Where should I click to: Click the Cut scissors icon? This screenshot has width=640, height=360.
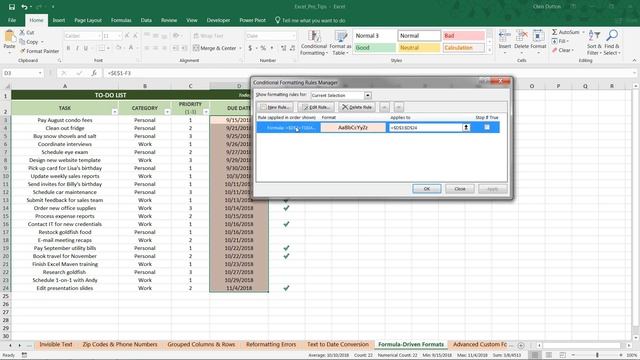pyautogui.click(x=22, y=32)
